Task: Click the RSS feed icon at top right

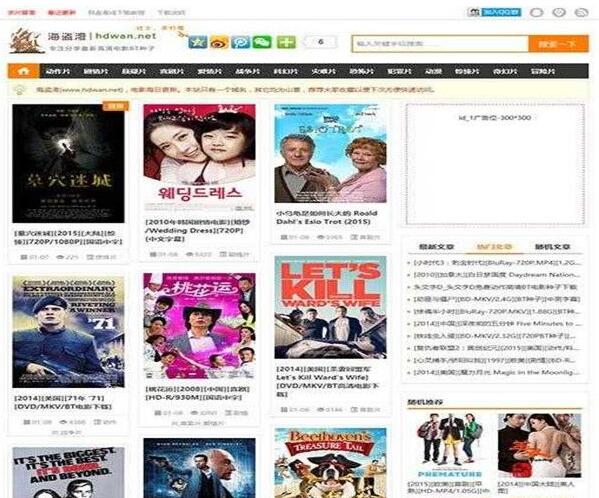Action: point(581,12)
